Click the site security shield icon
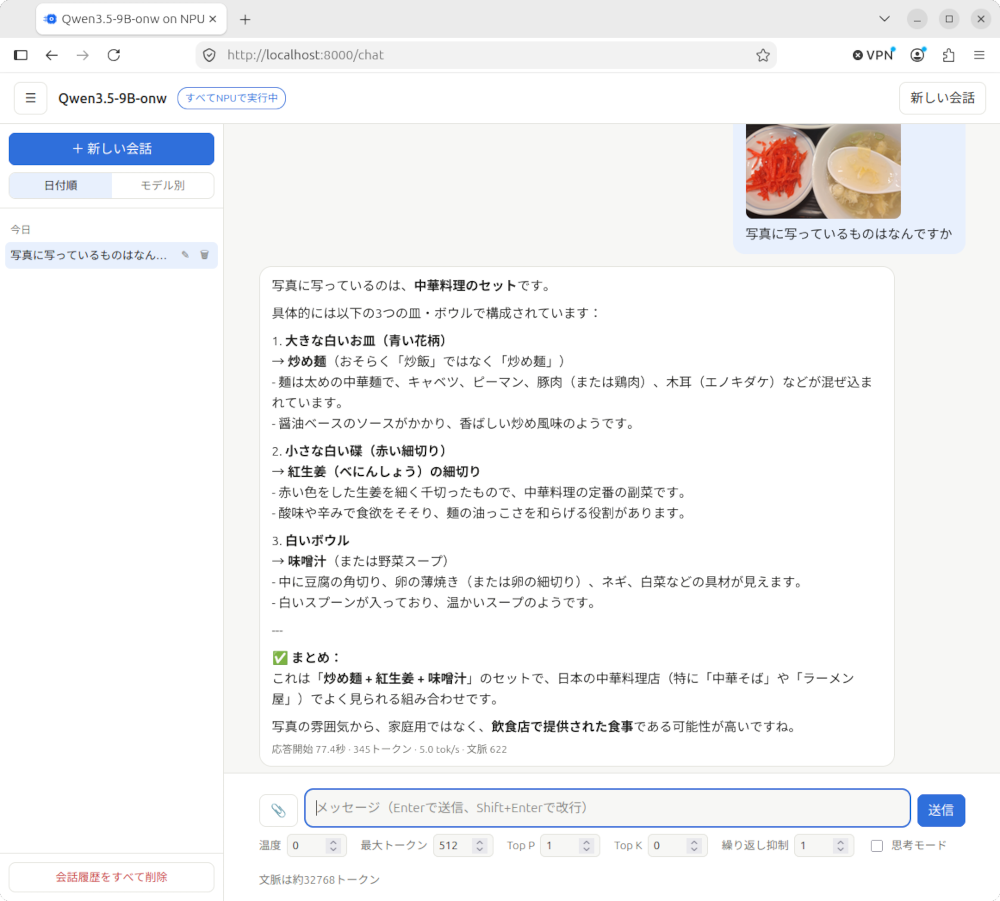Screen dimensions: 1000x901 pyautogui.click(x=209, y=55)
